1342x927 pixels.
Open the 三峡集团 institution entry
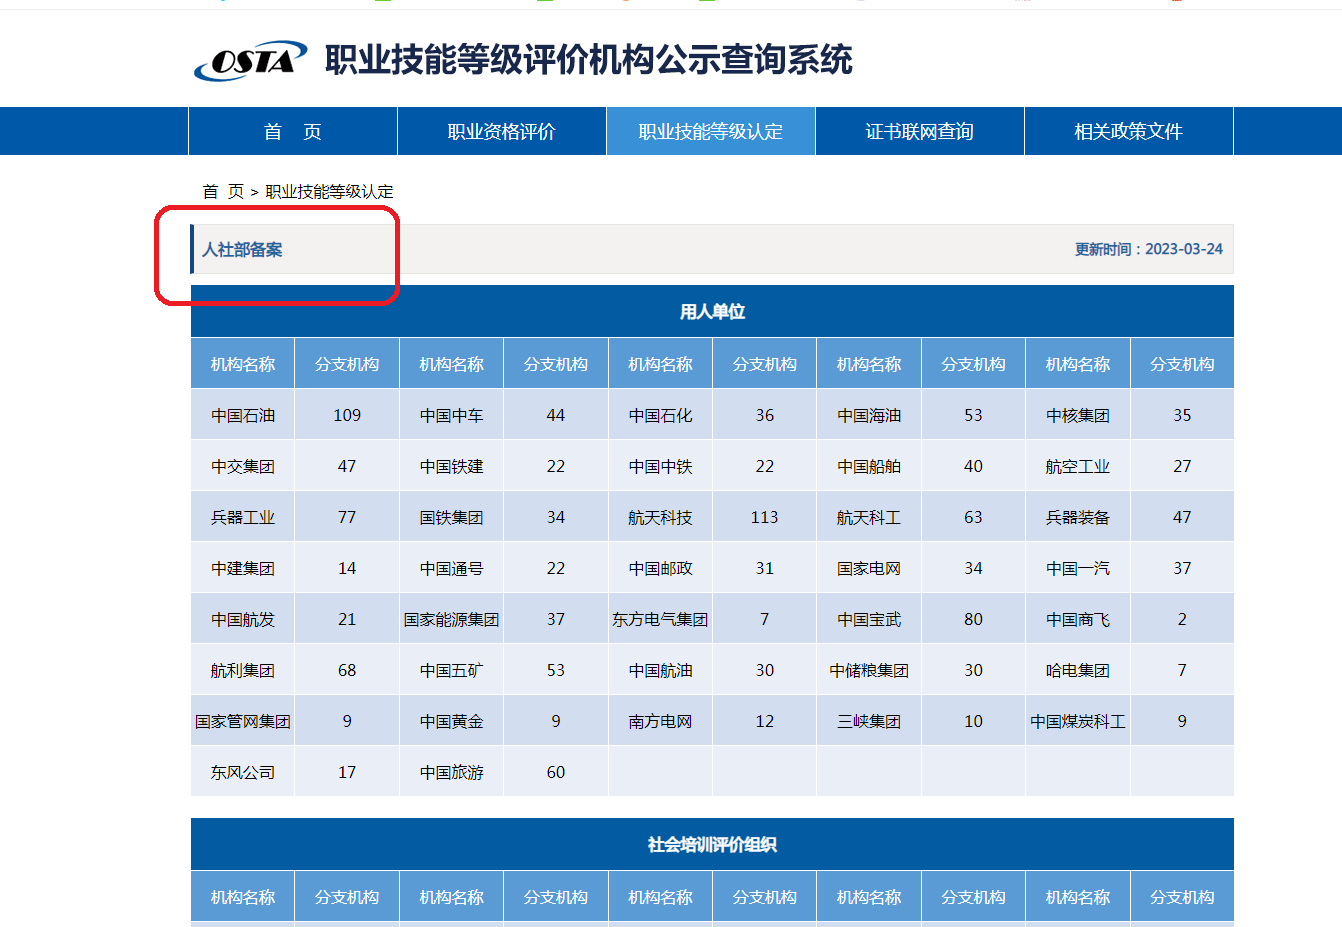[869, 721]
